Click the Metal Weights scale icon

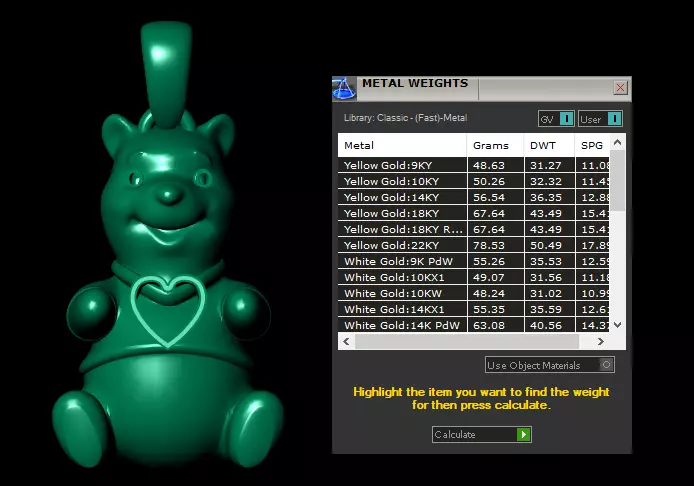coord(344,88)
